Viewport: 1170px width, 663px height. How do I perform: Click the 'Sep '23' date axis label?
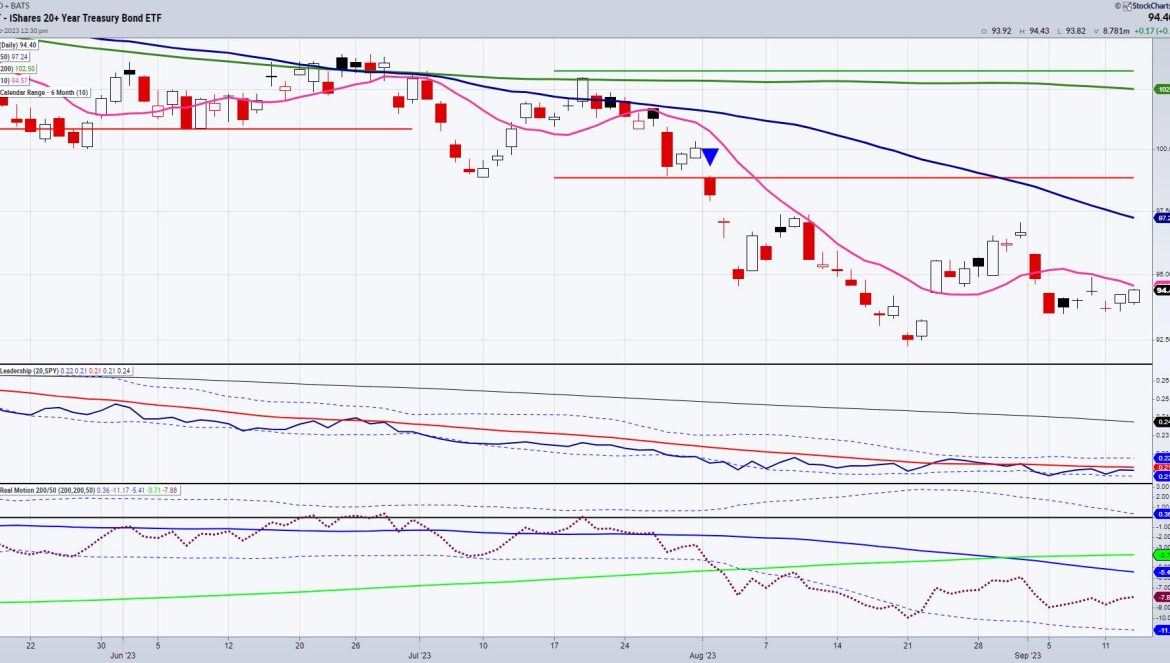pos(1027,656)
